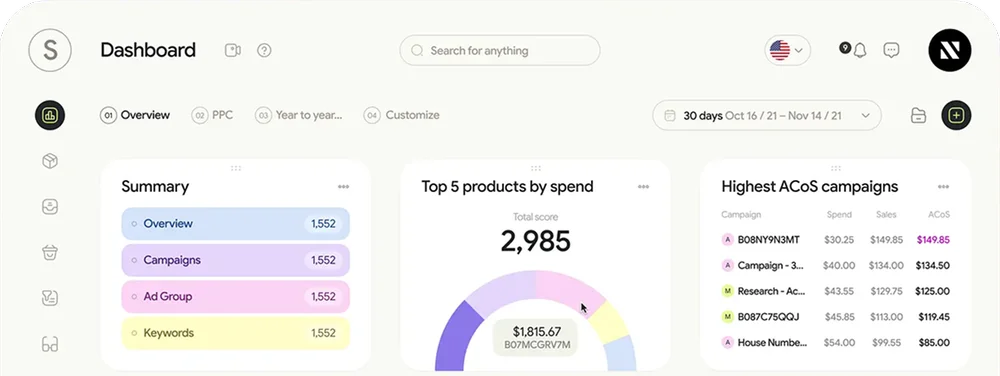This screenshot has width=1000, height=376.
Task: Open the help question mark icon
Action: 264,50
